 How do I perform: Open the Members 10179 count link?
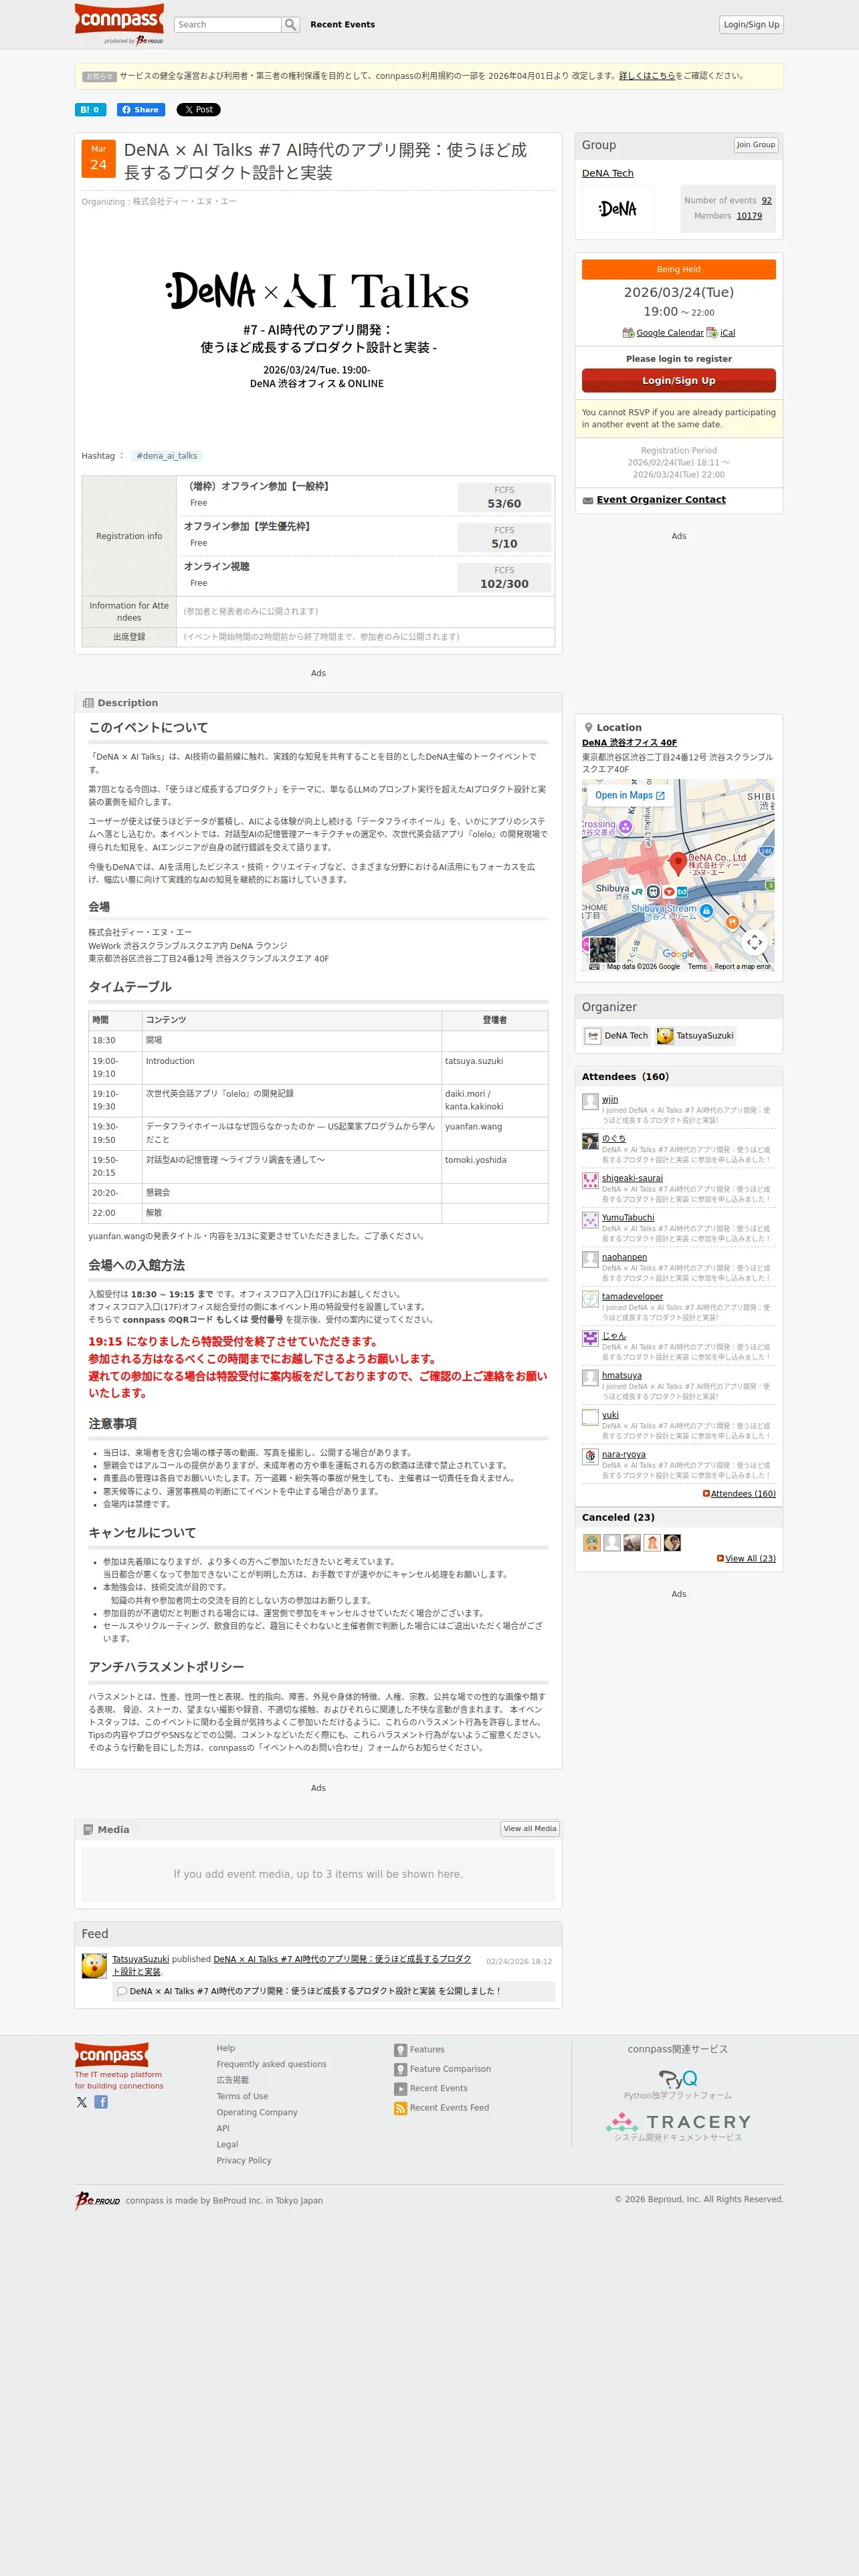749,216
